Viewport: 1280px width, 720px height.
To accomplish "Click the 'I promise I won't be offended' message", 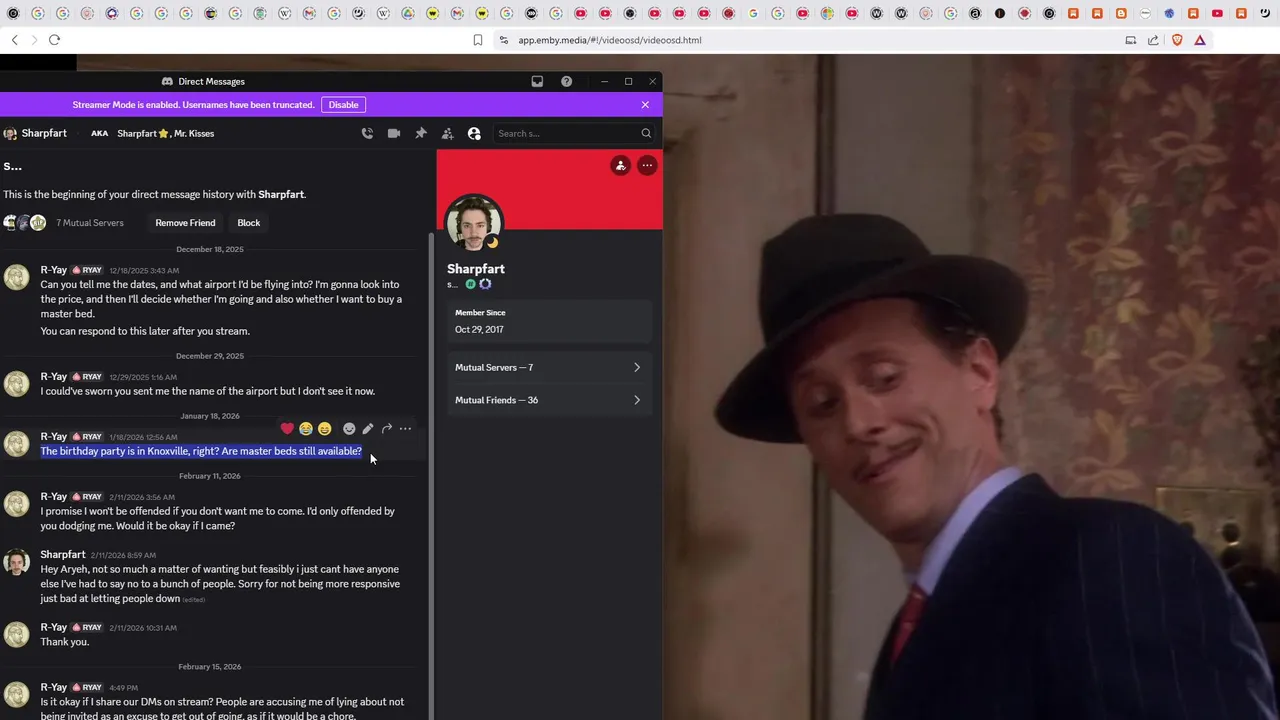I will 218,518.
